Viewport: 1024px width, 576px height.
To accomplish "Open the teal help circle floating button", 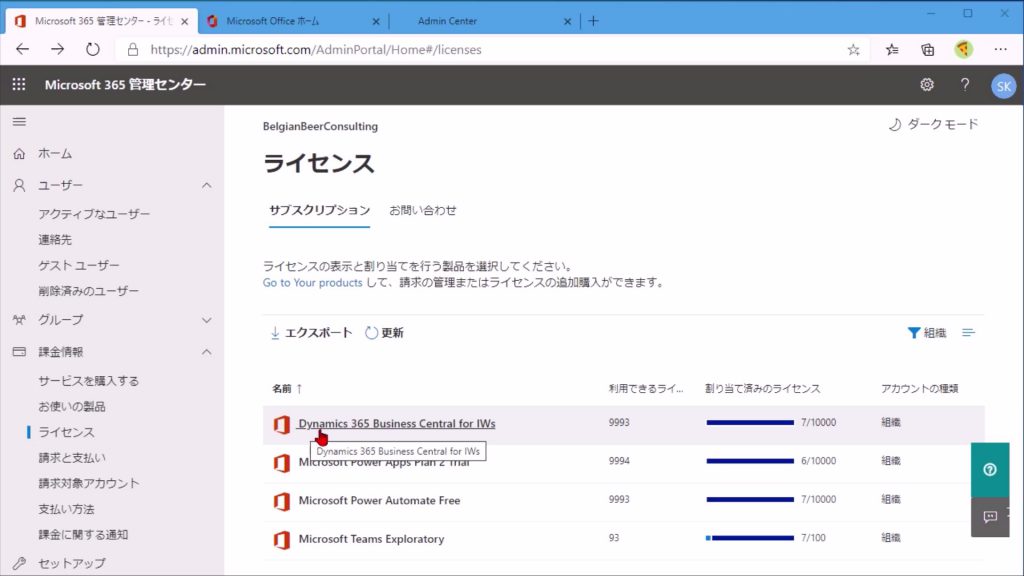I will (x=990, y=470).
